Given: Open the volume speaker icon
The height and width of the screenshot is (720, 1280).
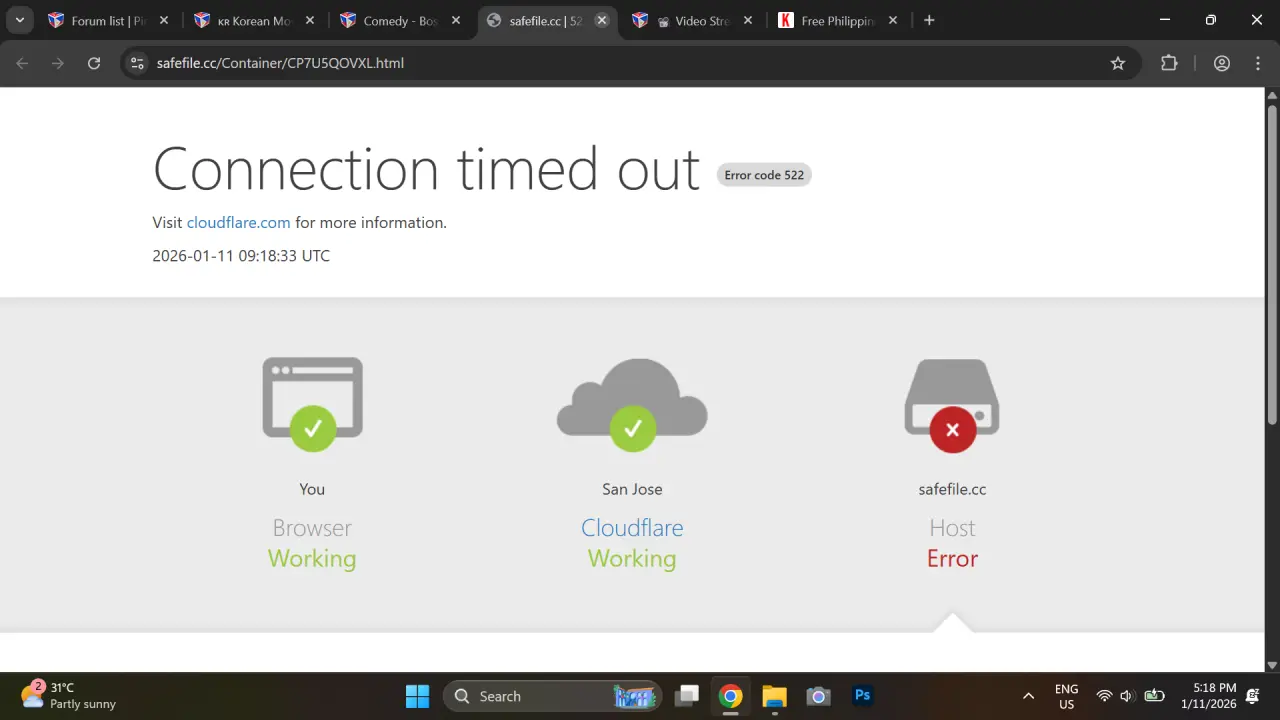Looking at the screenshot, I should [x=1127, y=696].
